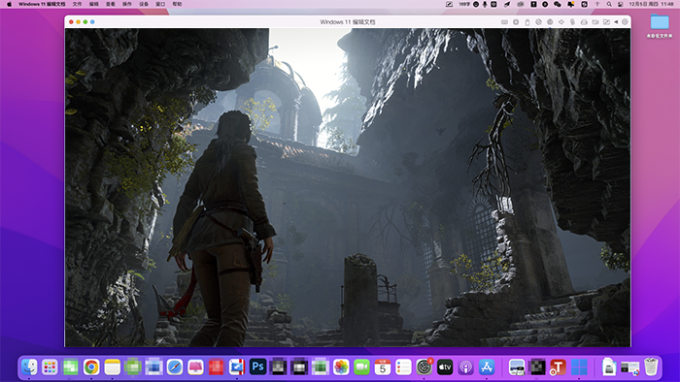
Task: Open System Preferences with red badge
Action: pos(424,367)
